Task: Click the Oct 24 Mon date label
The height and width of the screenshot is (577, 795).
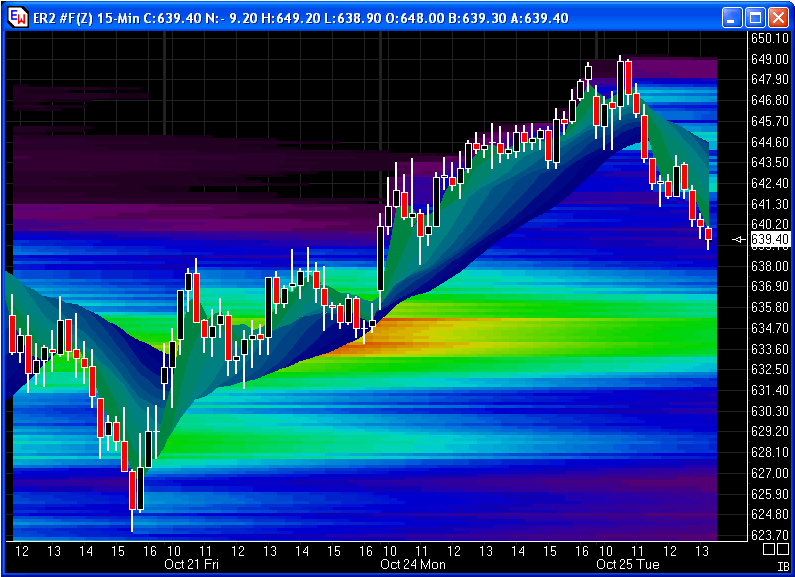Action: point(413,564)
